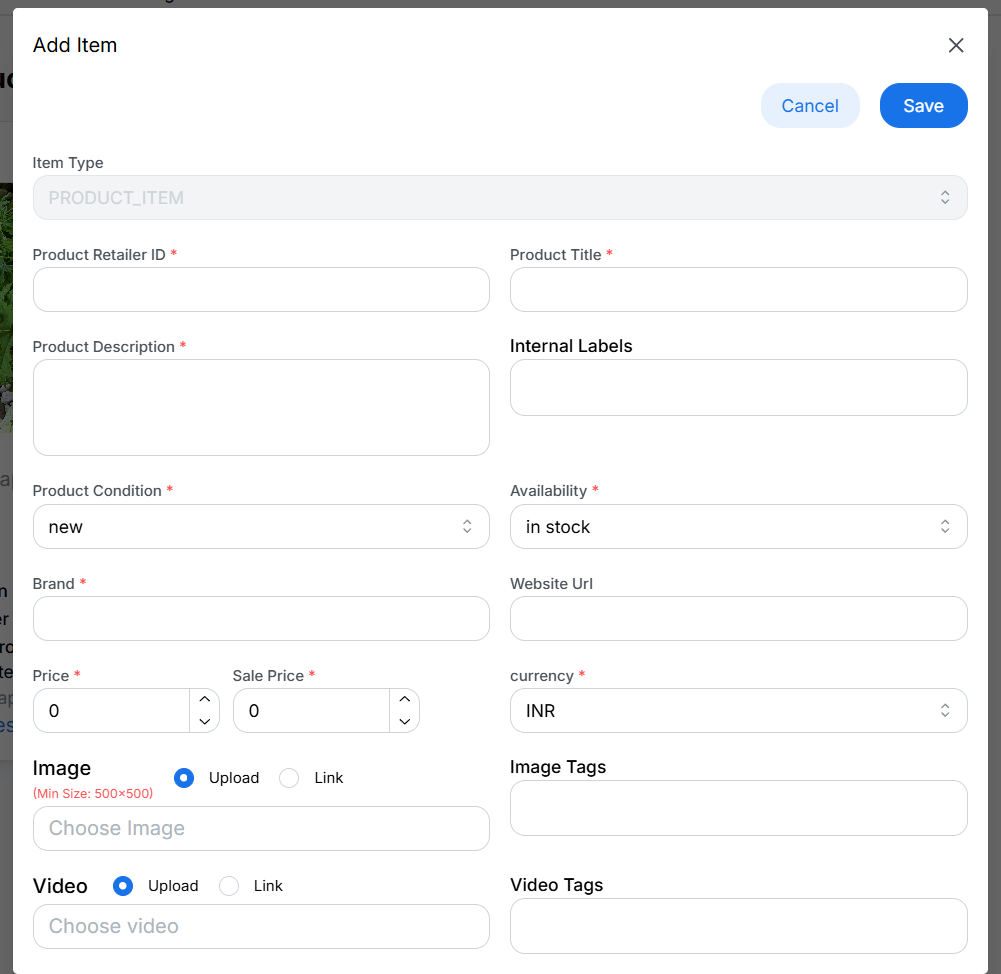Click inside the Brand field
Viewport: 1001px width, 974px height.
(260, 618)
